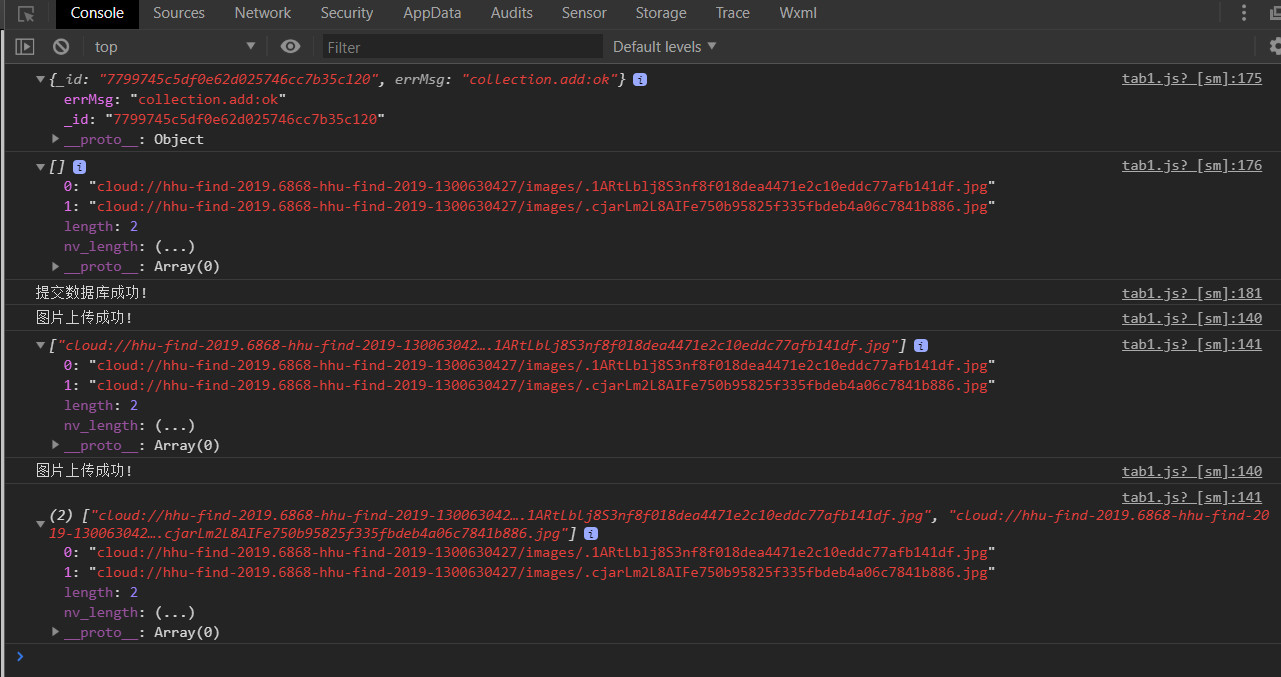Image resolution: width=1281 pixels, height=677 pixels.
Task: Open the 'top' JavaScript context dropdown
Action: point(175,46)
